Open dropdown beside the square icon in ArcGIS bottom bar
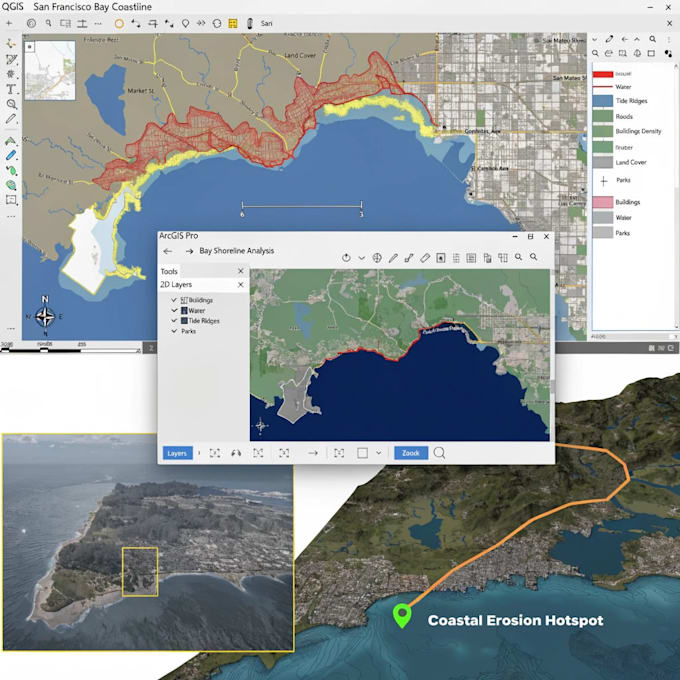The height and width of the screenshot is (680, 680). pyautogui.click(x=379, y=453)
